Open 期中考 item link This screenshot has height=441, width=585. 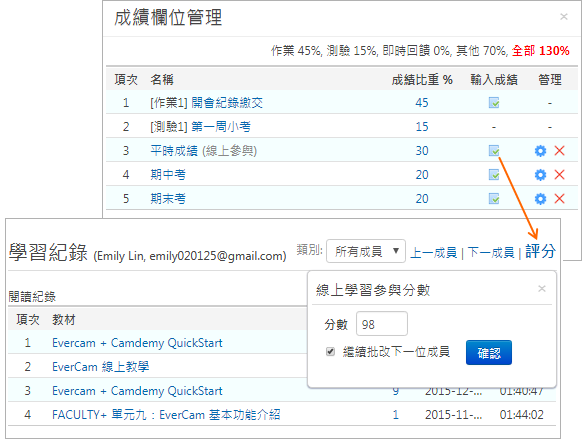(x=168, y=175)
